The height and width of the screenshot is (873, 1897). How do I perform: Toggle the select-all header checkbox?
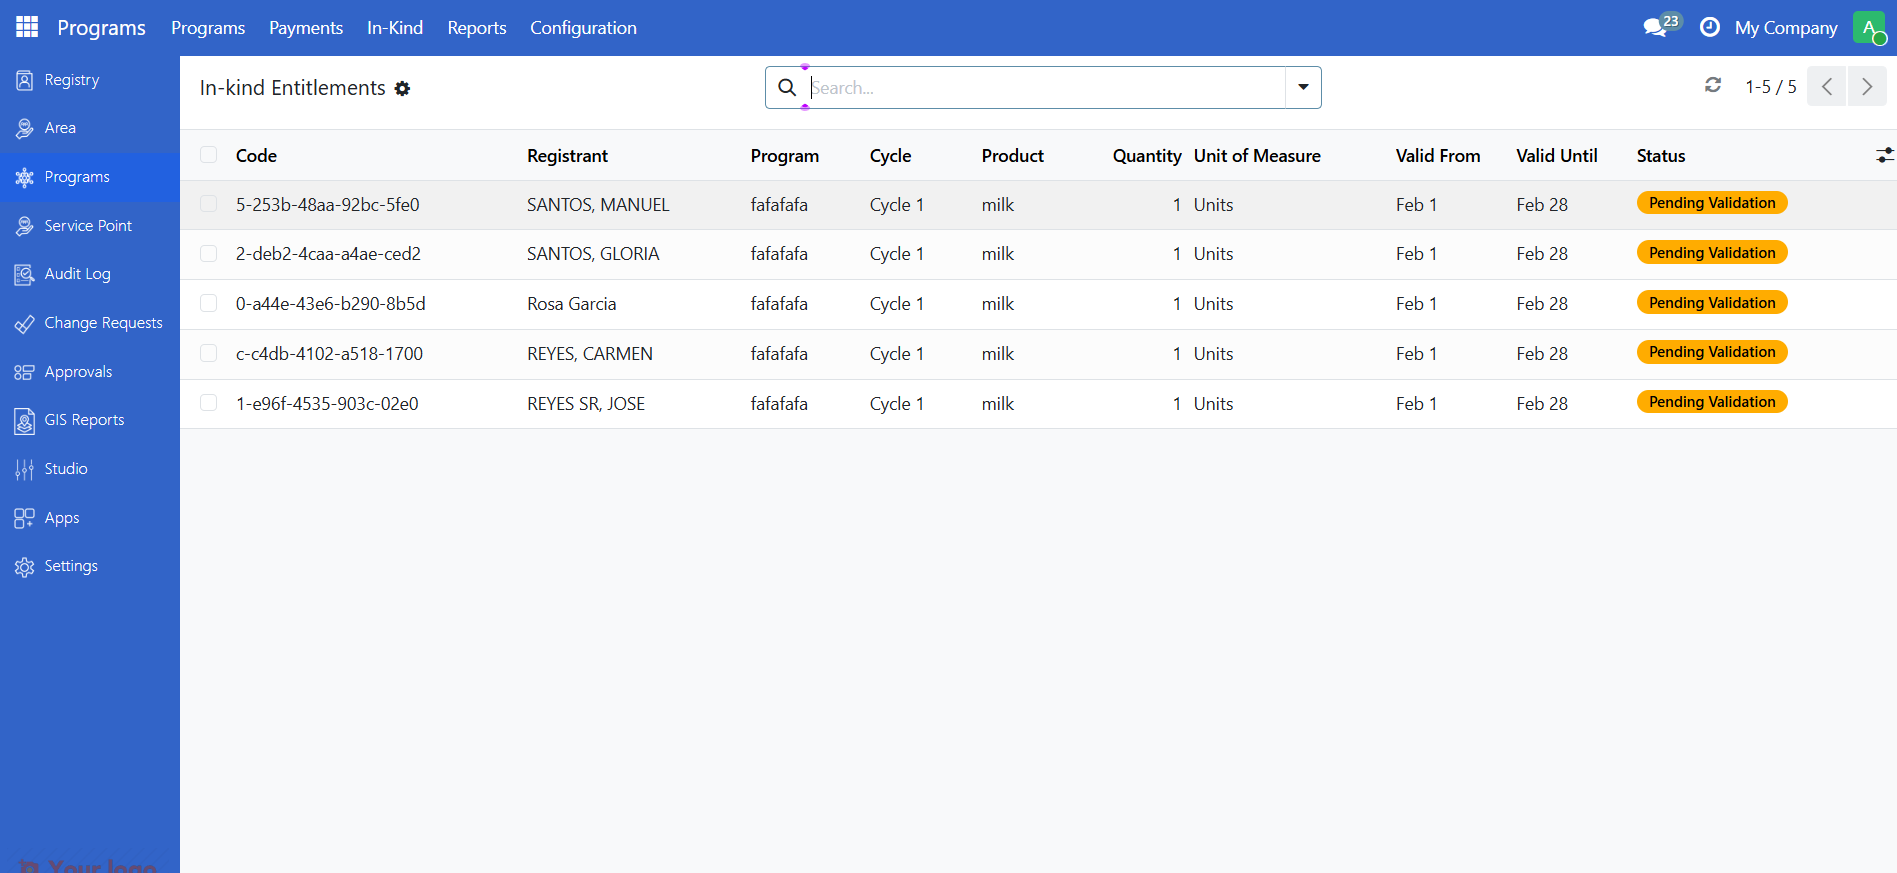coord(208,155)
